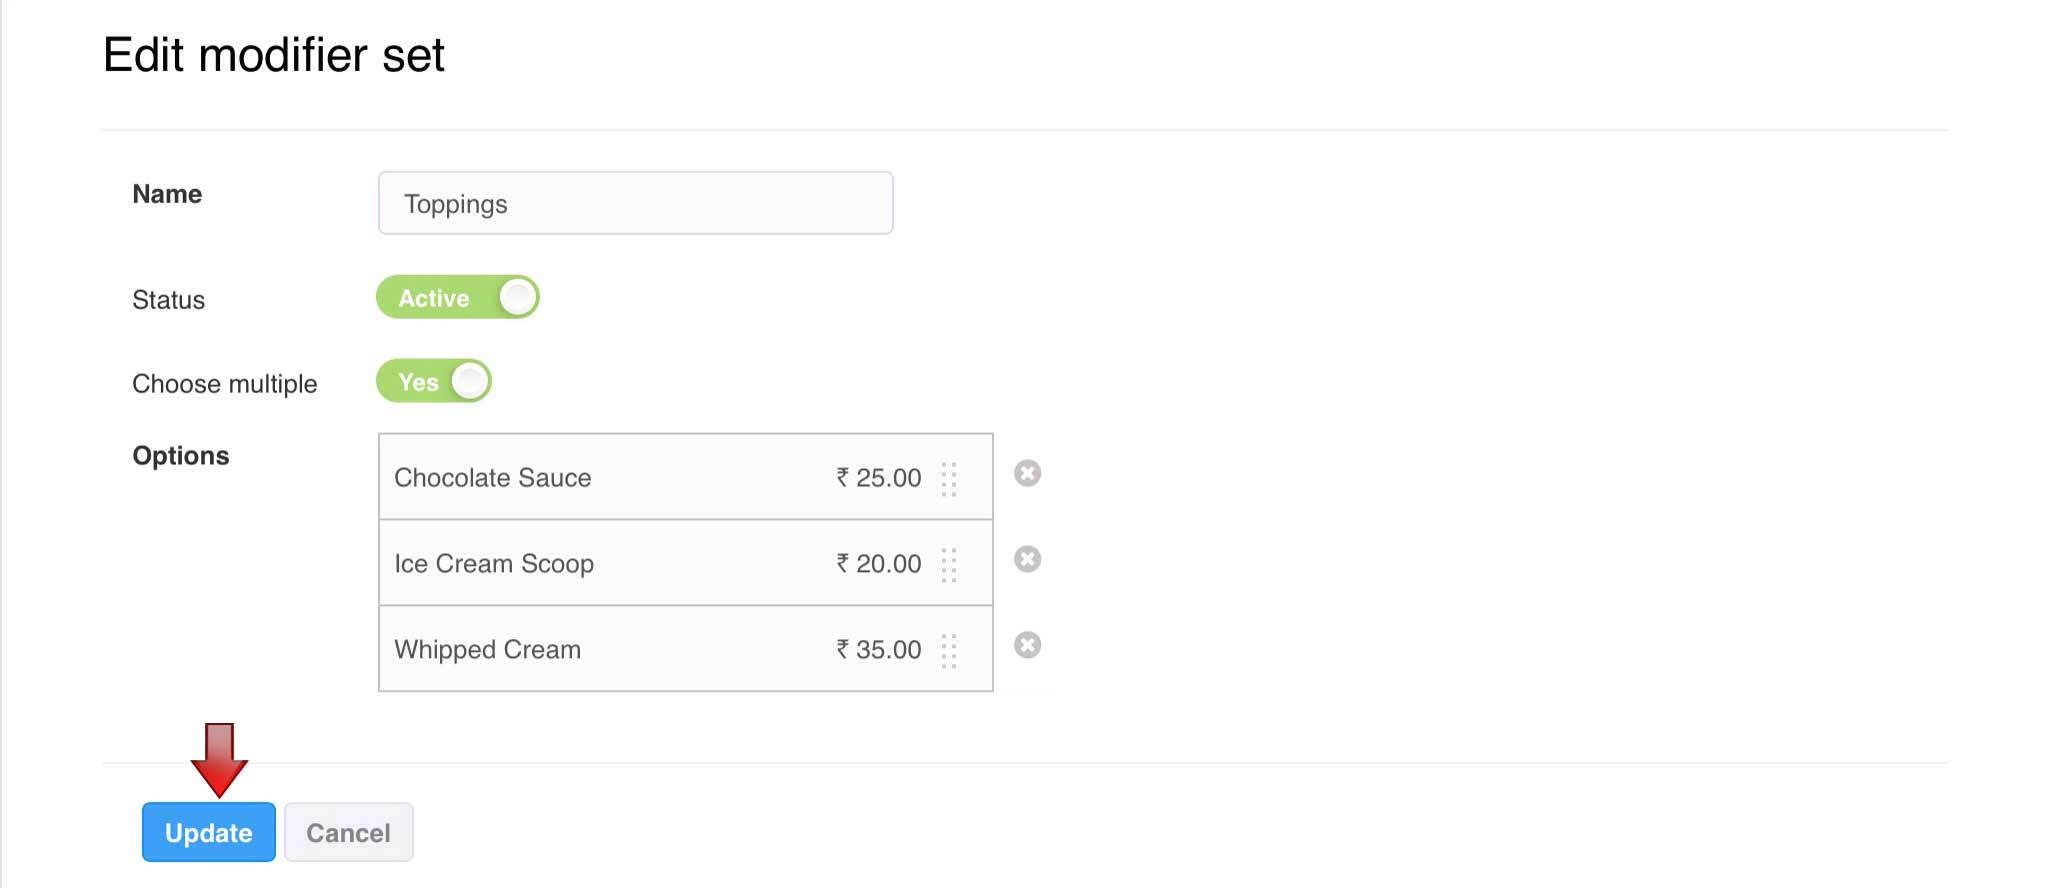Turn off the Choose multiple switch
Image resolution: width=2048 pixels, height=888 pixels.
coord(434,381)
